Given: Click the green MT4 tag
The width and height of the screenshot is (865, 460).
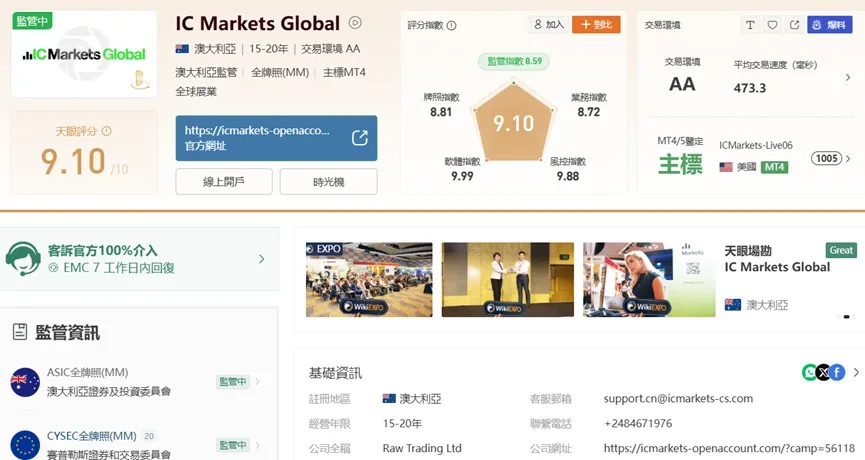Looking at the screenshot, I should [x=774, y=167].
